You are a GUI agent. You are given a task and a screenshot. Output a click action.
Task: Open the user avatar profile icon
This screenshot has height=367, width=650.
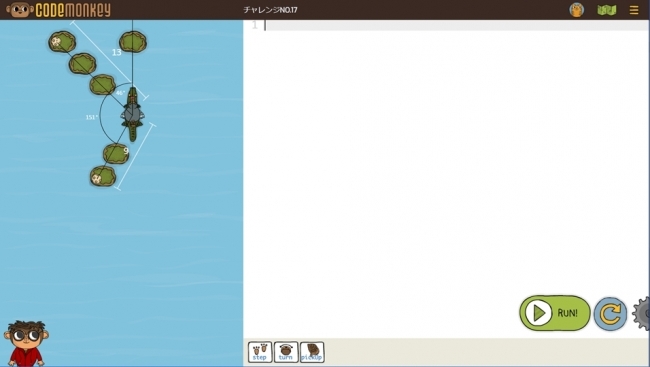click(x=576, y=10)
